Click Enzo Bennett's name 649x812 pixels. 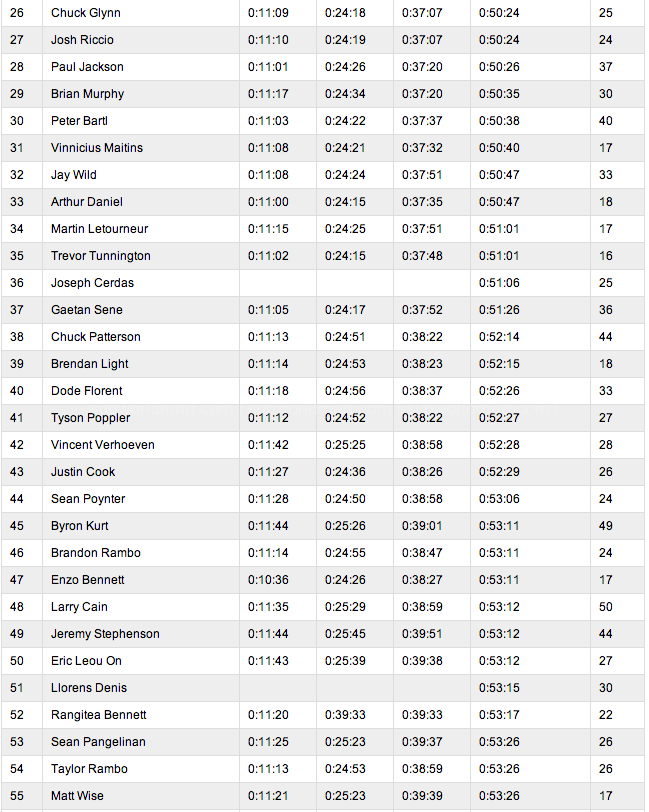(x=88, y=580)
